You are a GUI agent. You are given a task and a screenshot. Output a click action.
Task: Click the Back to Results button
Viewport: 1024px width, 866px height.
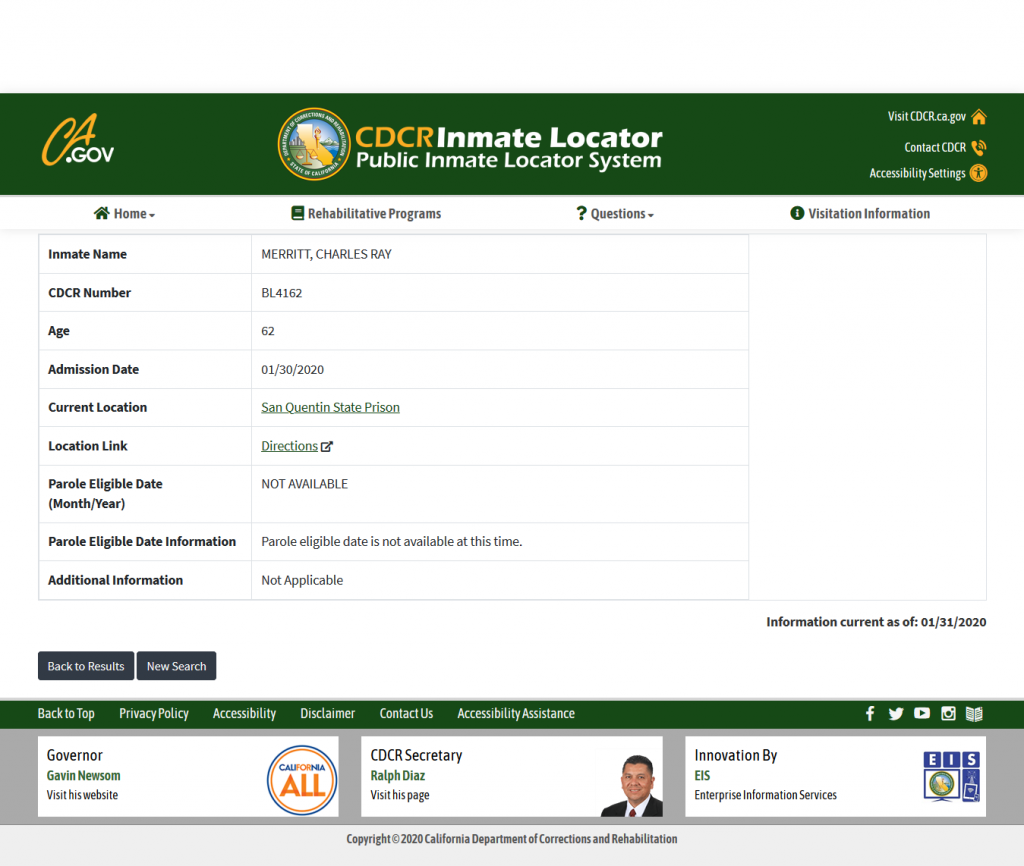86,666
